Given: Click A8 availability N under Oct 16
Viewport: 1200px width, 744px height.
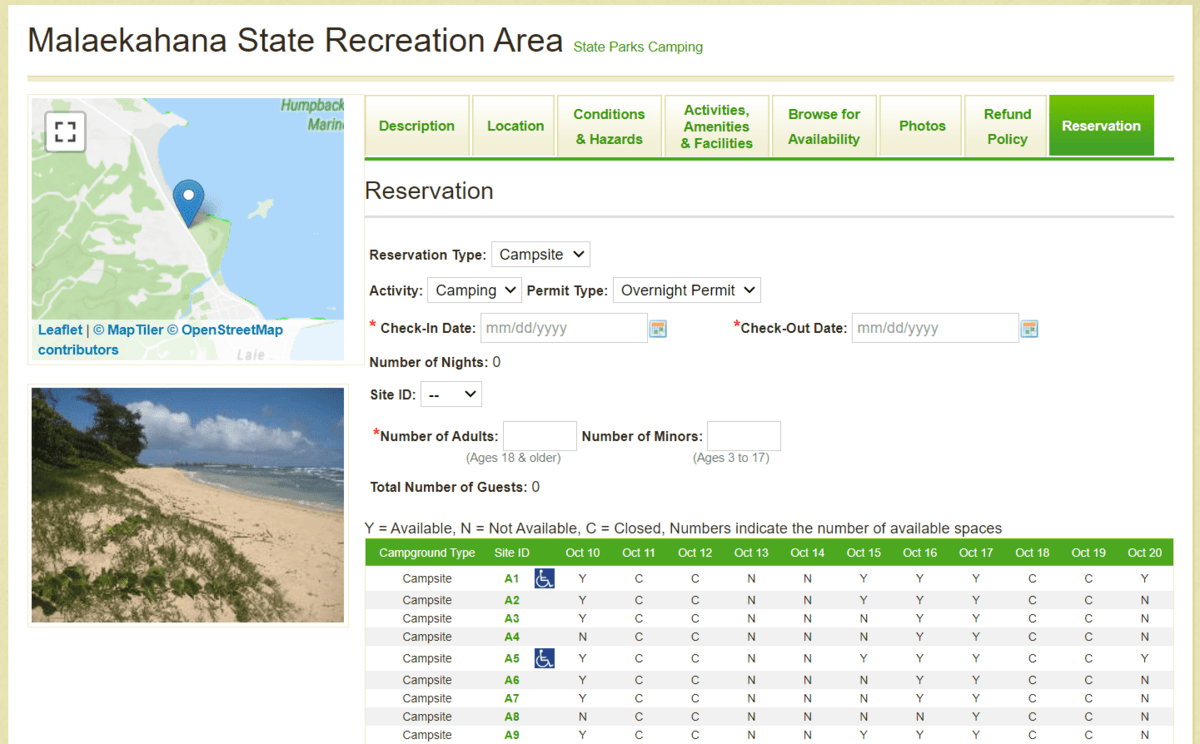Looking at the screenshot, I should pyautogui.click(x=920, y=716).
